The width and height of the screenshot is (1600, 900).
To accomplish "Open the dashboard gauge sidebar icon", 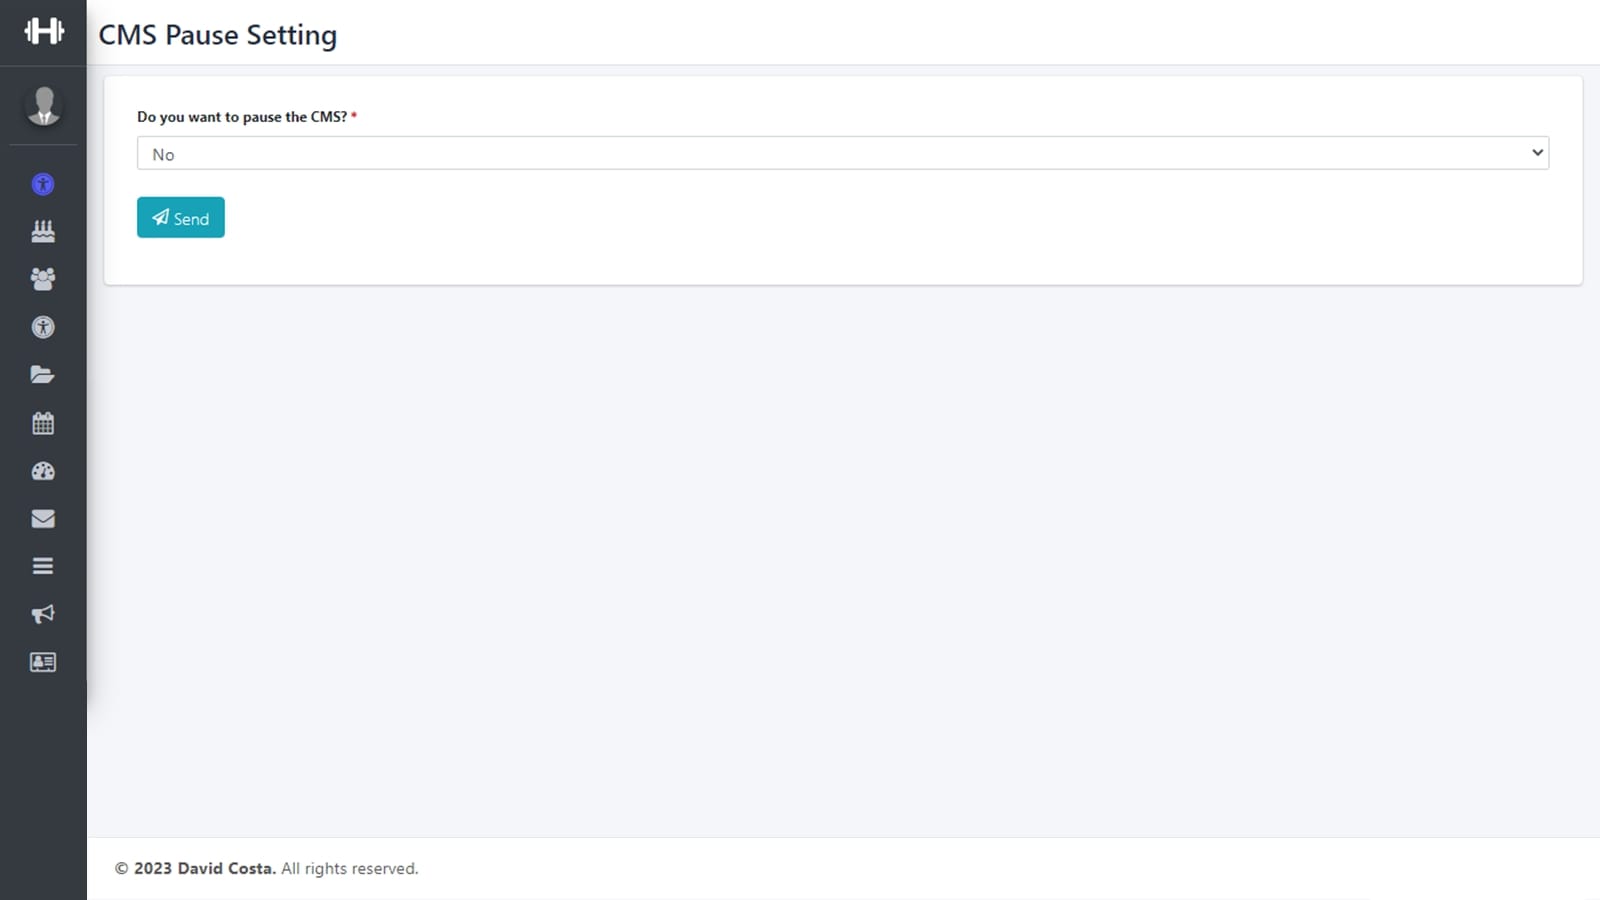I will pyautogui.click(x=43, y=471).
